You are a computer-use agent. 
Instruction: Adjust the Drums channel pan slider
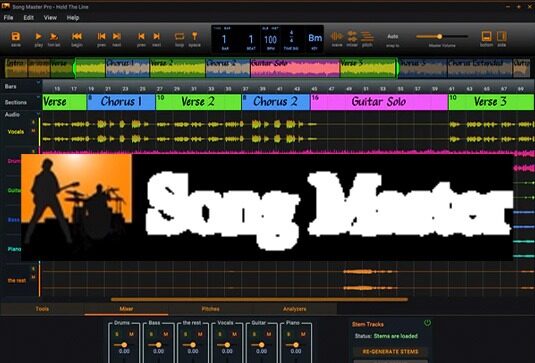point(124,345)
